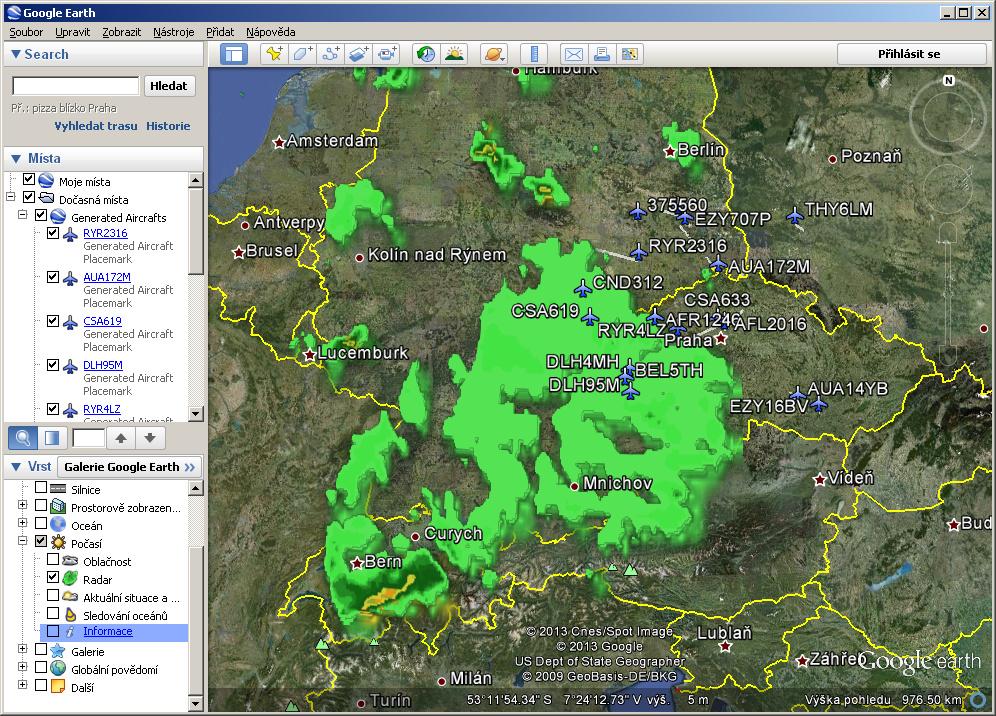Click the print icon in toolbar
This screenshot has width=996, height=716.
coord(602,54)
